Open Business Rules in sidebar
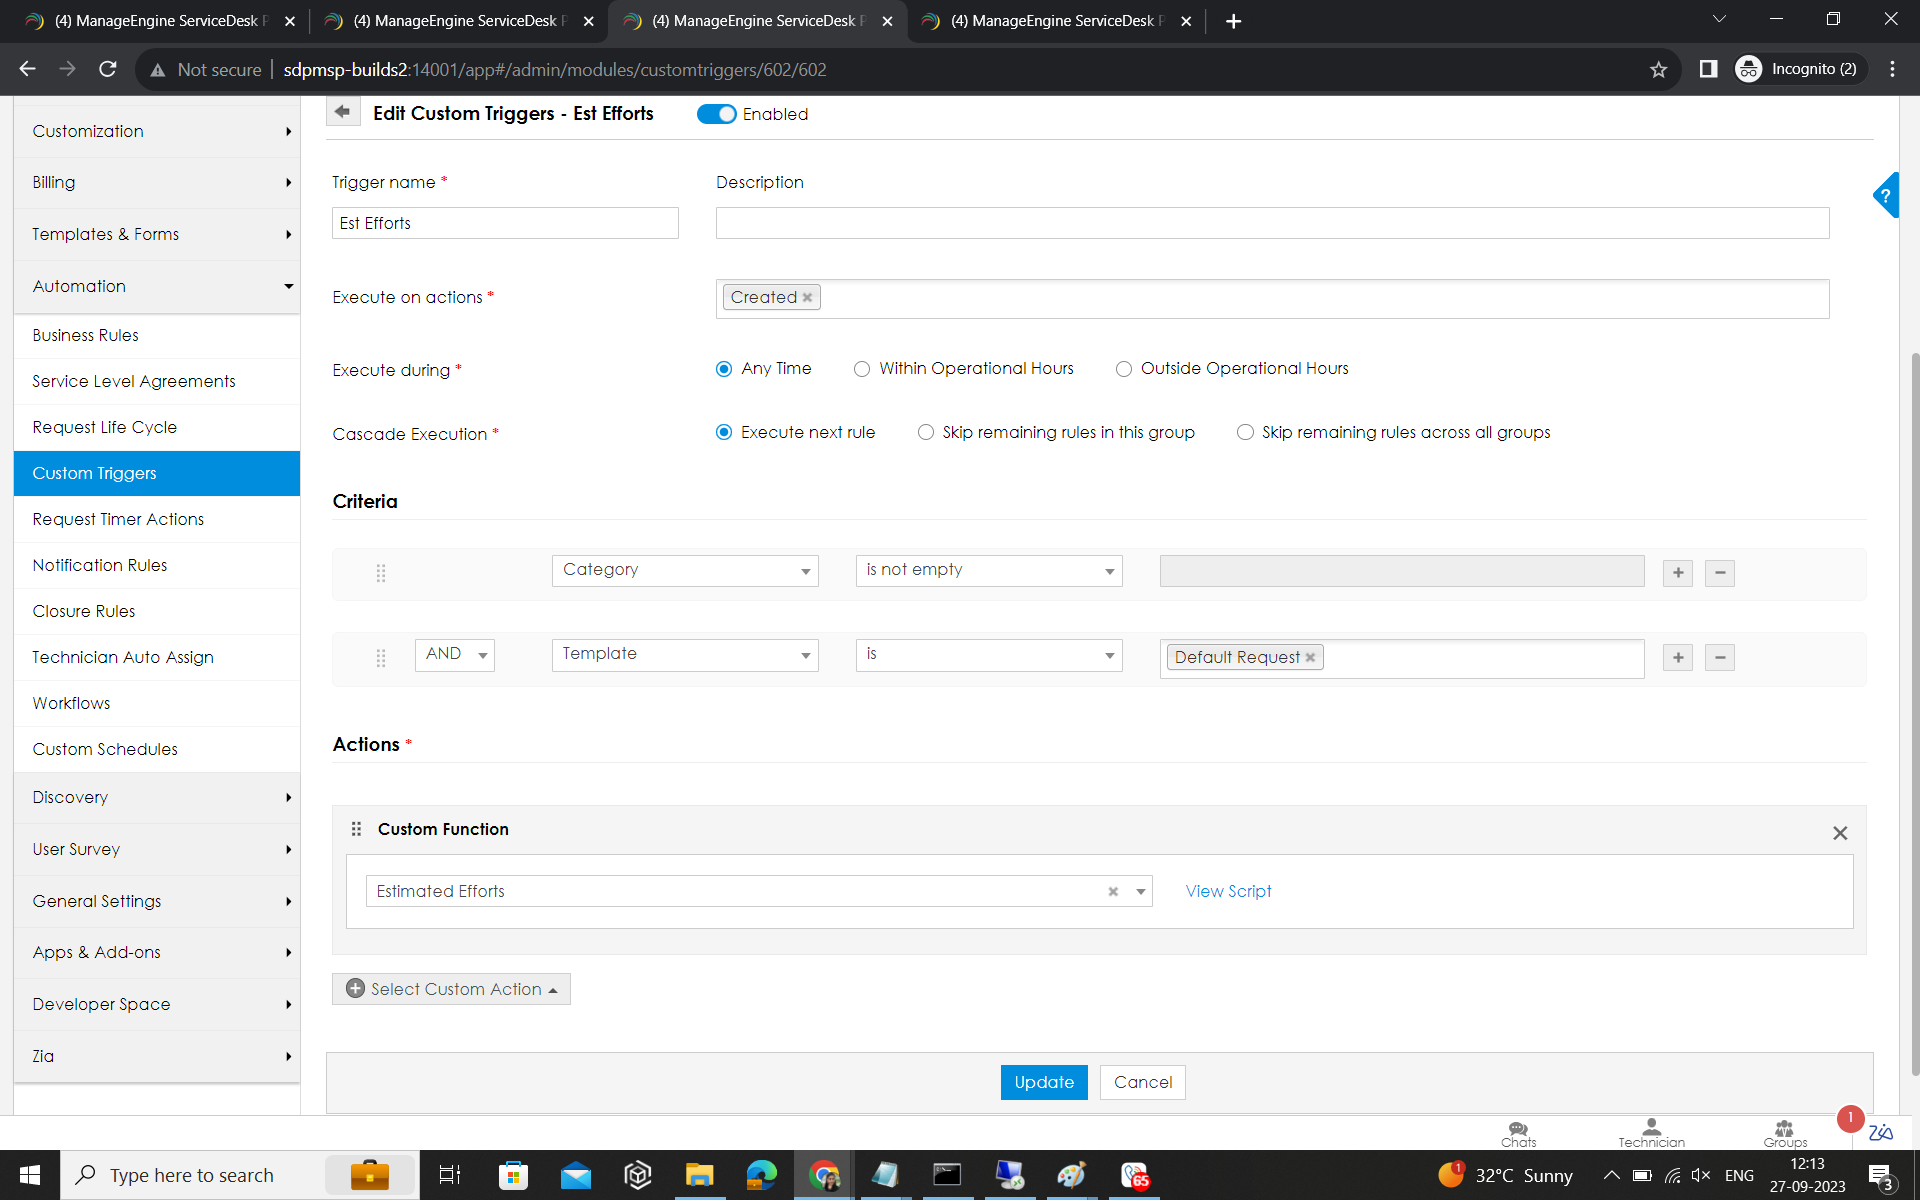This screenshot has width=1920, height=1200. tap(85, 335)
